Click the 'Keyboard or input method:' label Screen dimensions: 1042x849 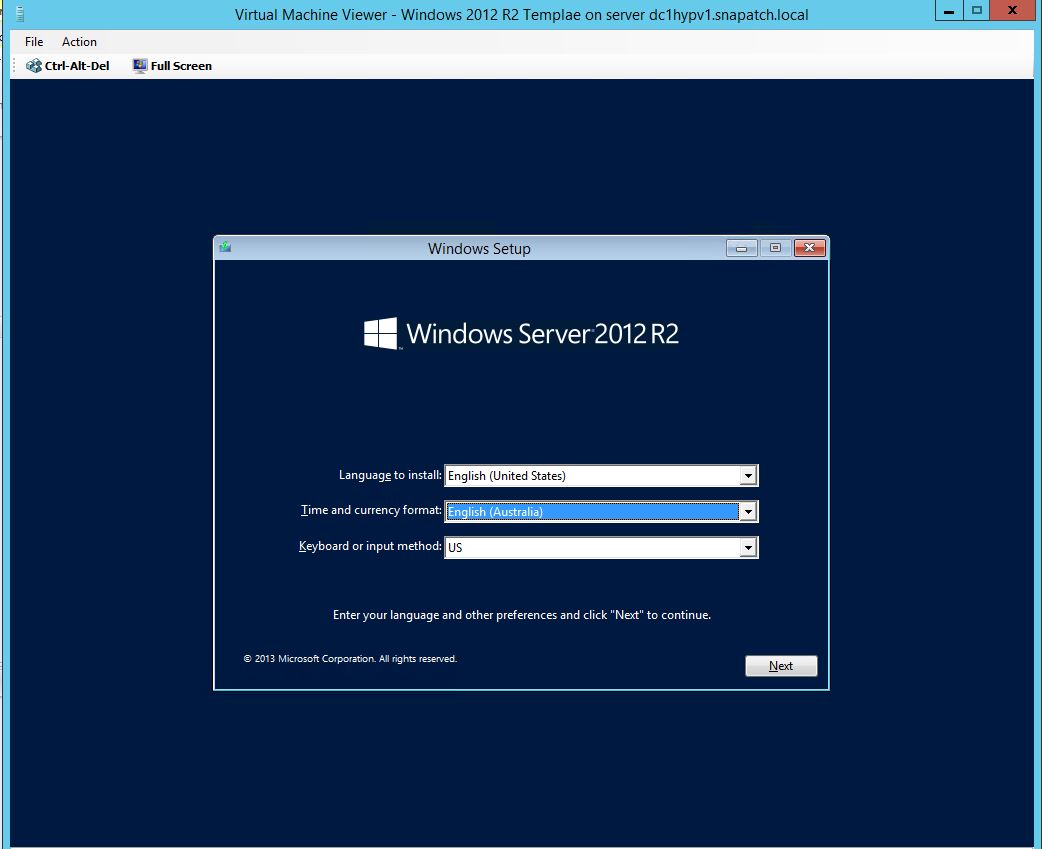click(370, 546)
